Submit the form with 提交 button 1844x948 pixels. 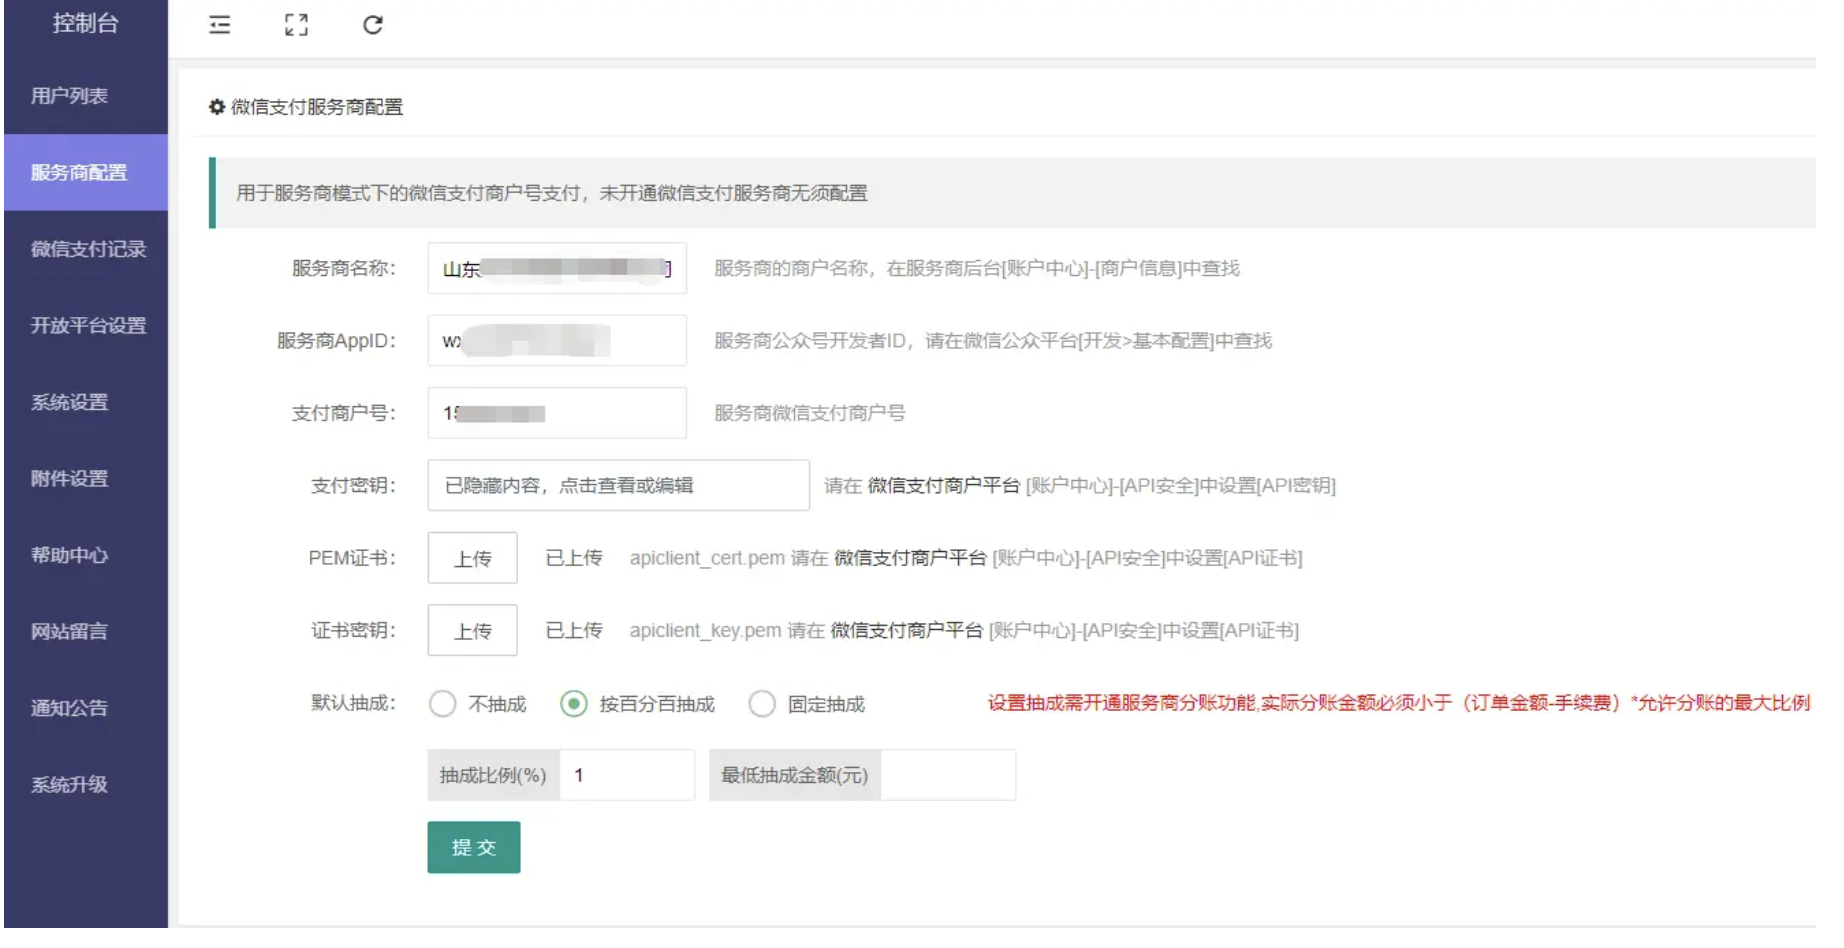[x=474, y=847]
